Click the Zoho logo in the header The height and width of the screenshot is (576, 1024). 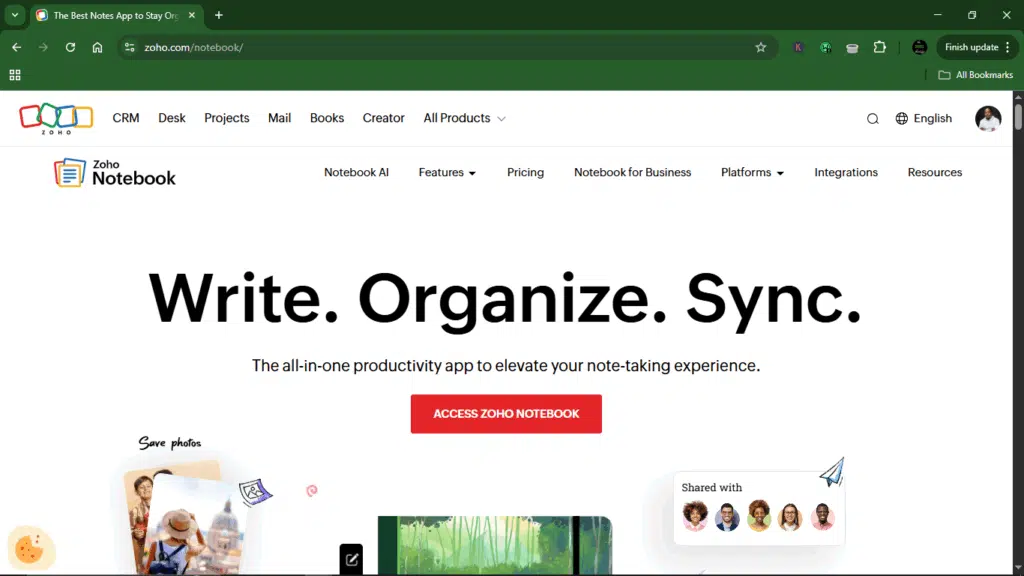(x=56, y=119)
